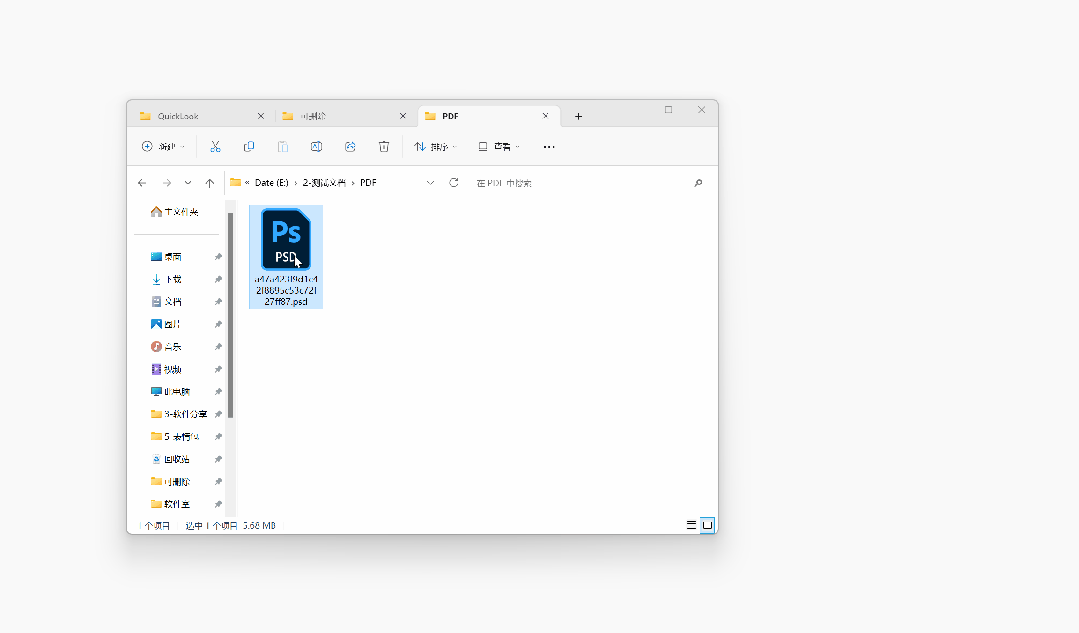The height and width of the screenshot is (633, 1079).
Task: Open Downloads (下载) in sidebar
Action: pos(166,279)
